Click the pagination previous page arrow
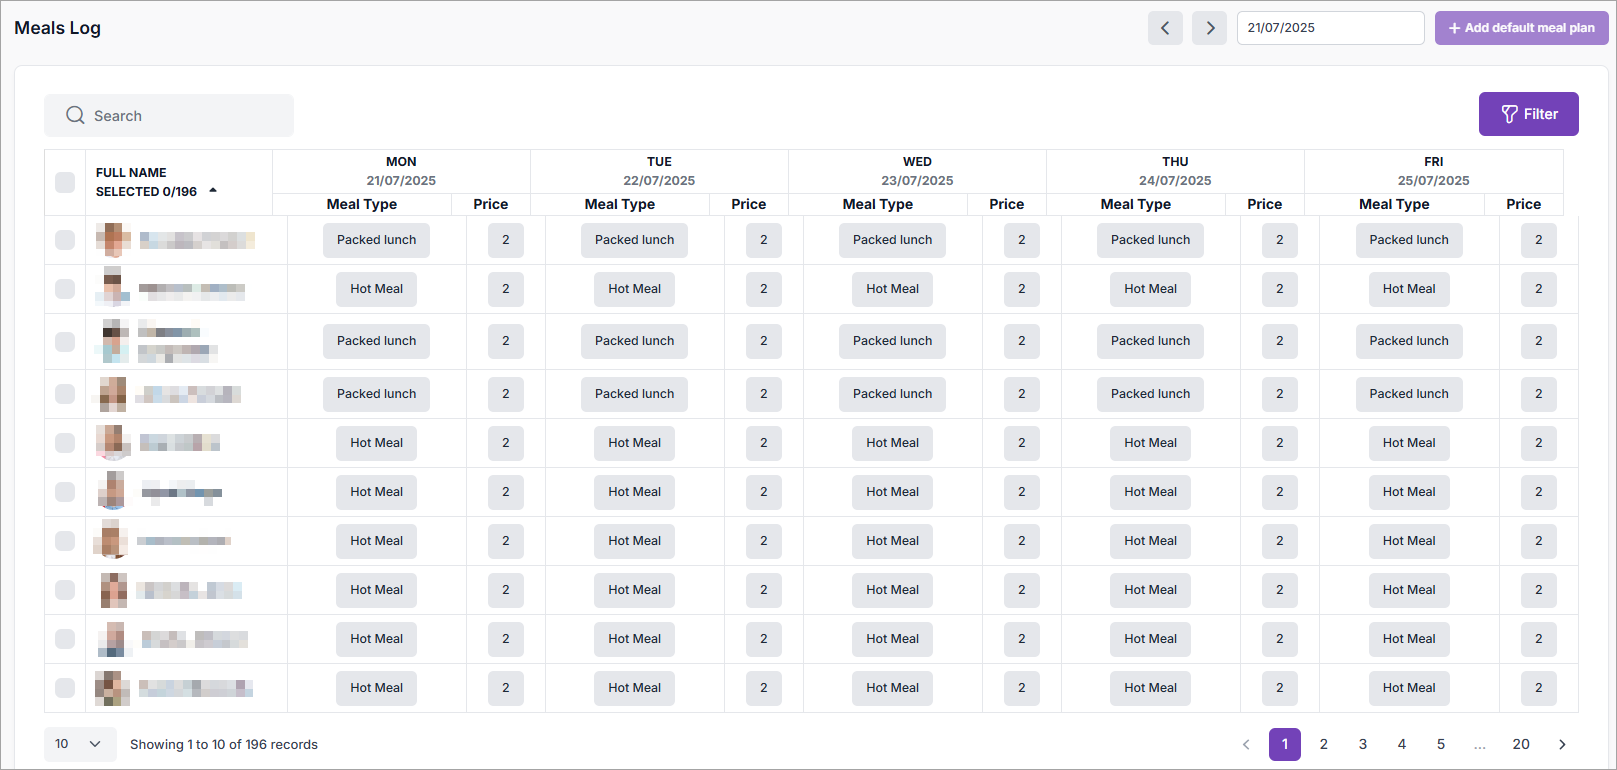The width and height of the screenshot is (1617, 770). point(1246,744)
